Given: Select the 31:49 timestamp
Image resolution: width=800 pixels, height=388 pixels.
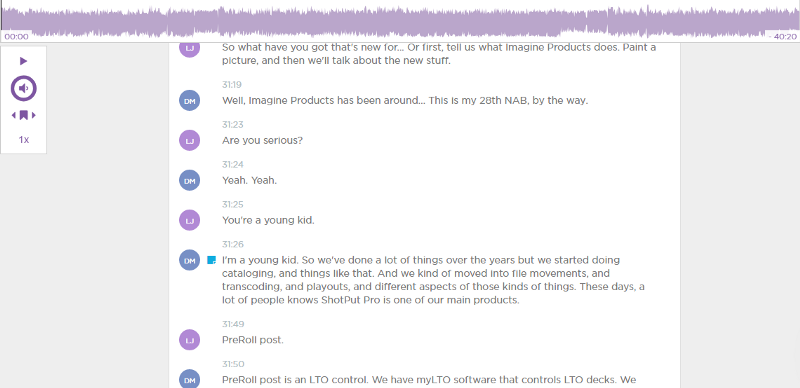Looking at the screenshot, I should (233, 324).
